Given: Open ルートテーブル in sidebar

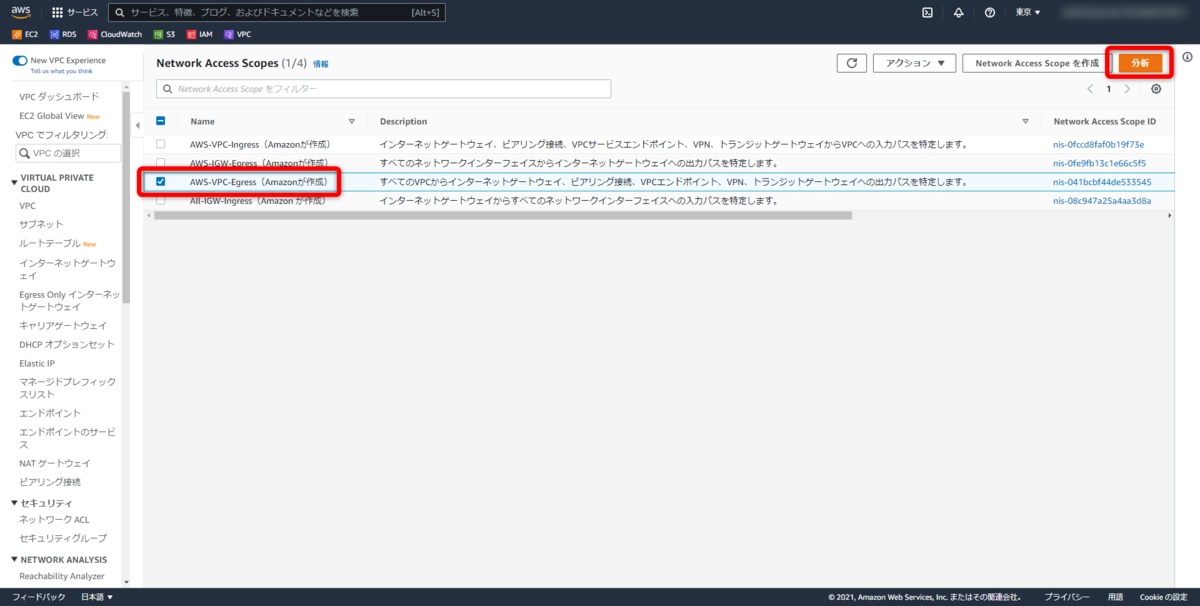Looking at the screenshot, I should coord(50,243).
